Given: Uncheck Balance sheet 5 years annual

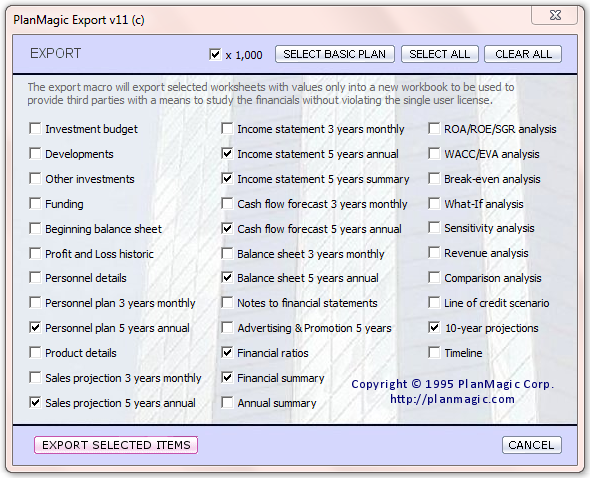Looking at the screenshot, I should pyautogui.click(x=227, y=278).
